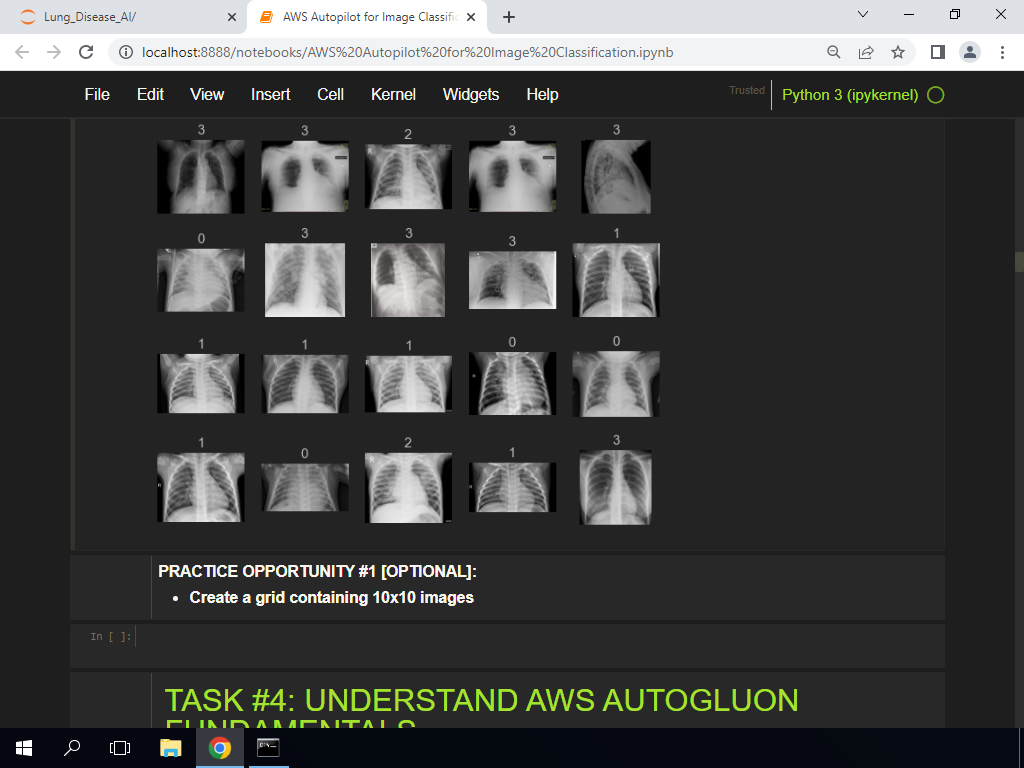
Task: Open the browser side panel
Action: pyautogui.click(x=938, y=52)
